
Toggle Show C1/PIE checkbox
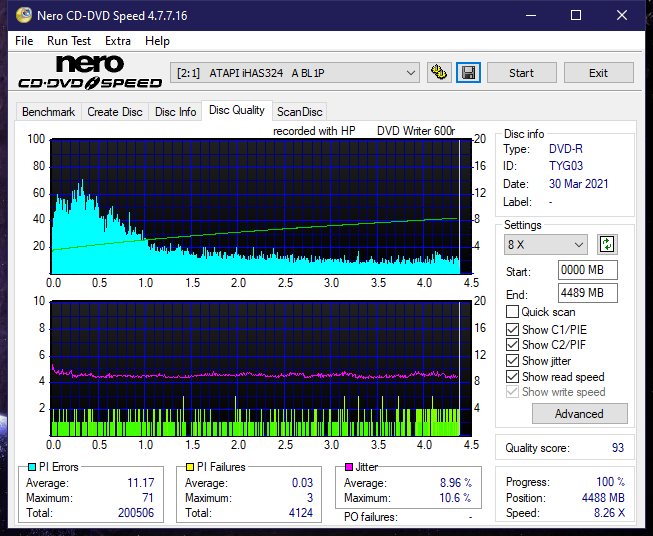pos(512,329)
